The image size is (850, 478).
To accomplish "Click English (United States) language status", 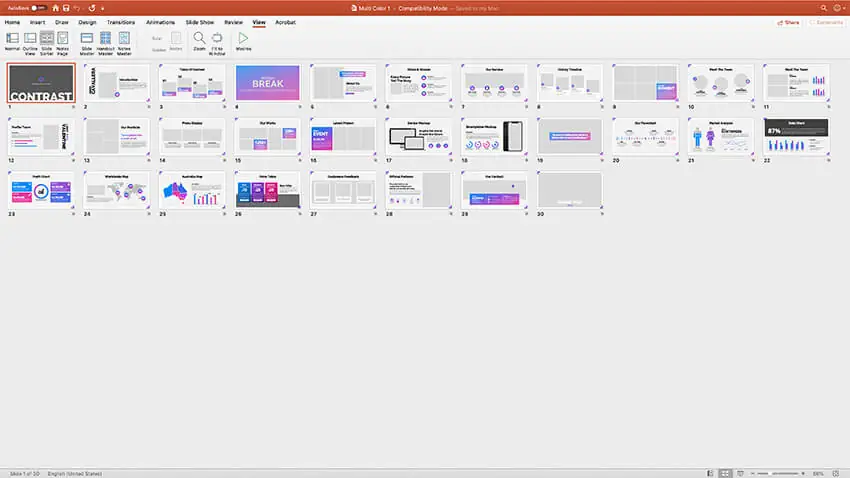I will [75, 474].
